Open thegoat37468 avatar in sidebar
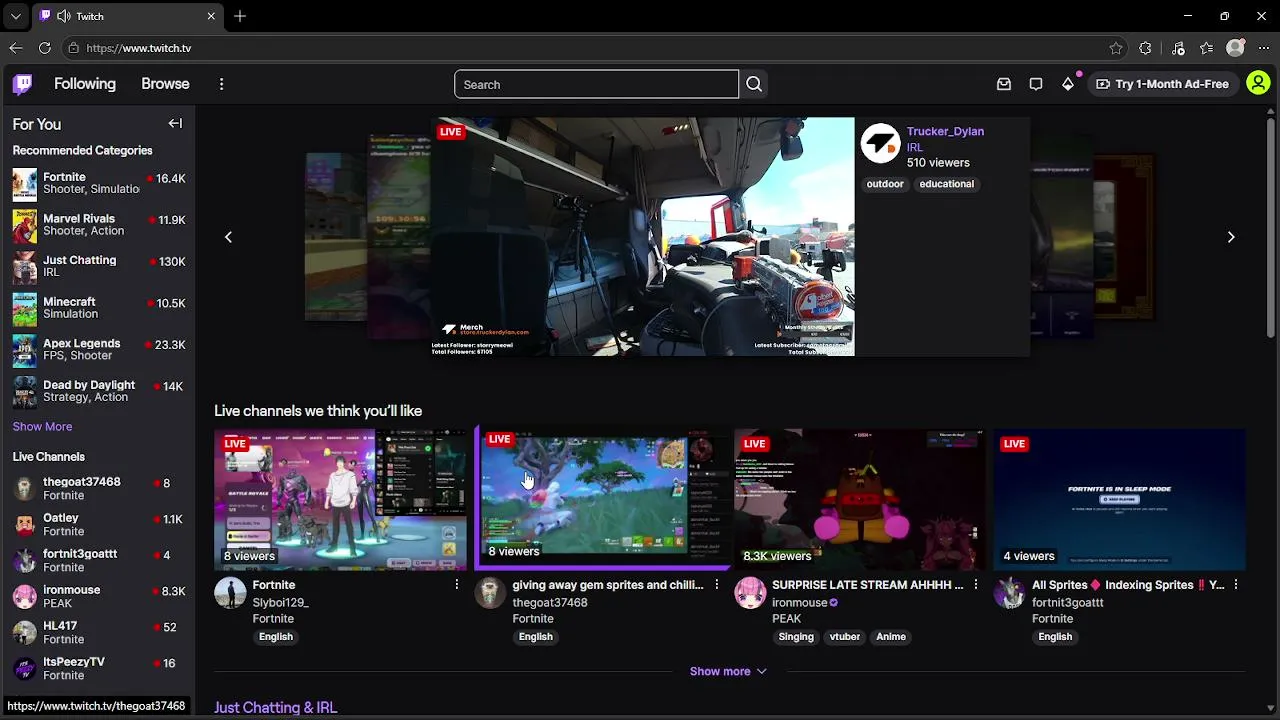This screenshot has width=1280, height=720. pos(25,488)
